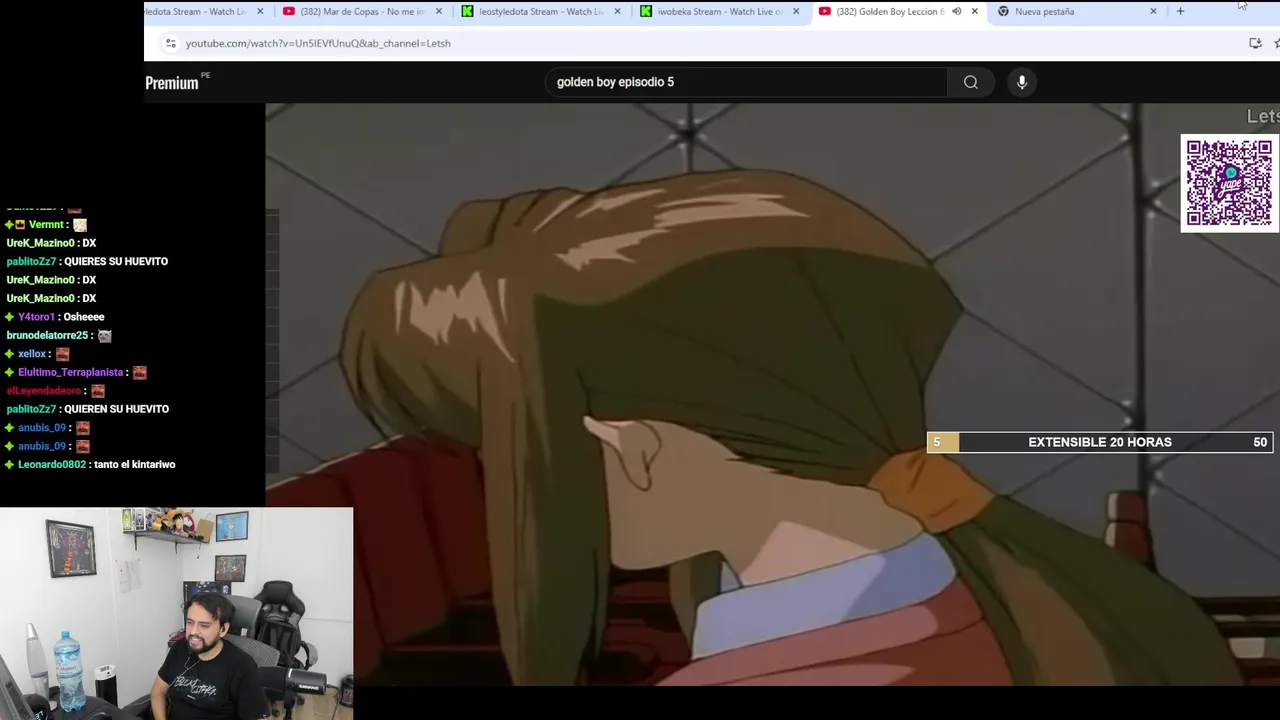Open YouTube Premium home logo
Viewport: 1280px width, 720px height.
point(177,82)
